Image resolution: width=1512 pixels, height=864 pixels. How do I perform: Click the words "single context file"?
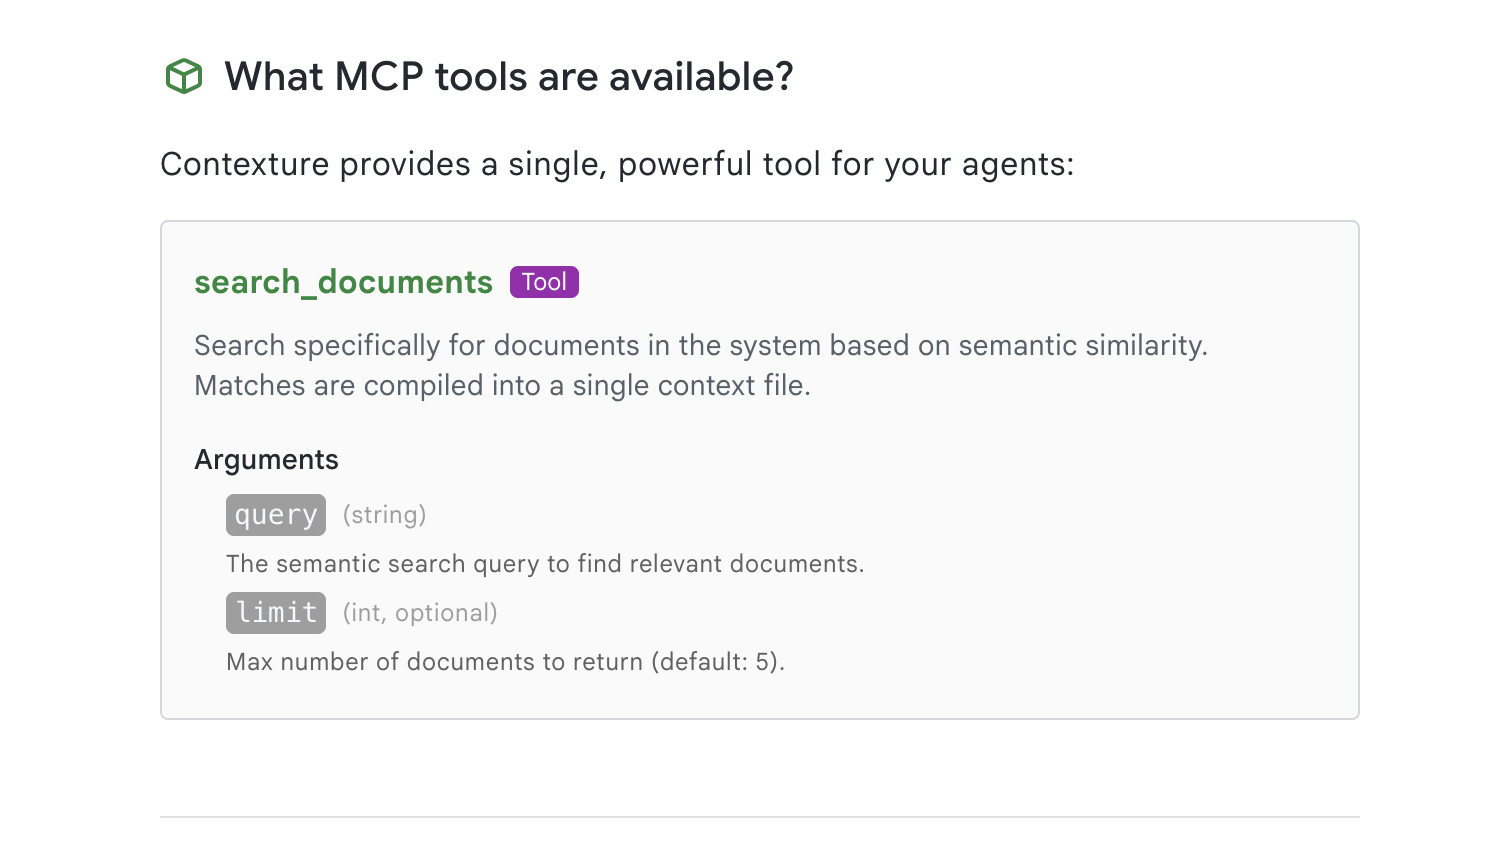click(x=689, y=386)
